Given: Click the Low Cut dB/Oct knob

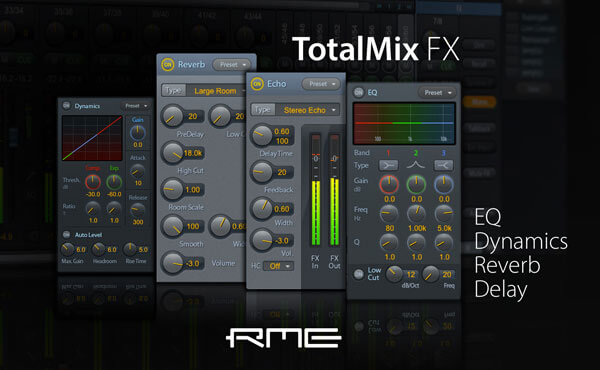Looking at the screenshot, I should tap(394, 274).
